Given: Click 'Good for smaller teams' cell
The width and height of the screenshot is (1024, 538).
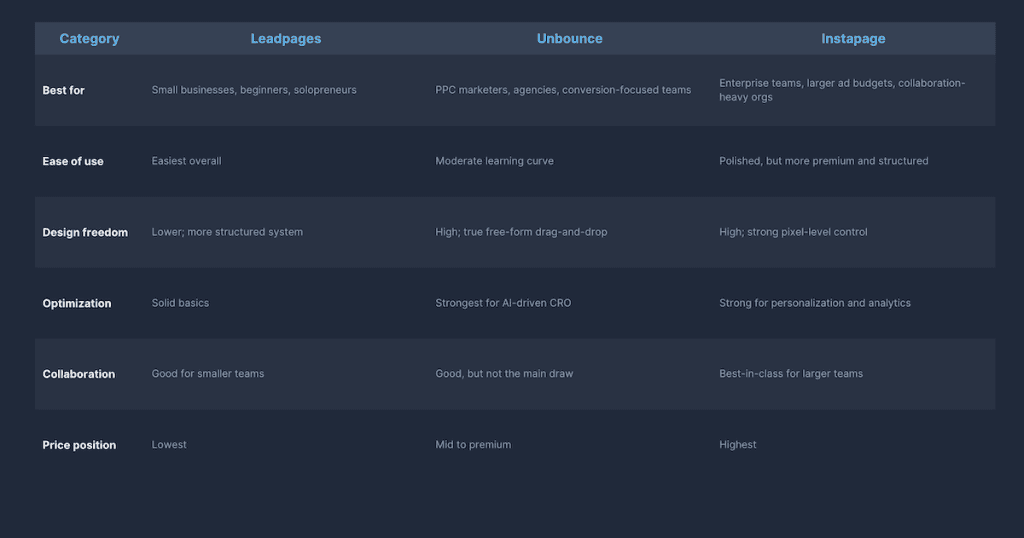Looking at the screenshot, I should (208, 373).
